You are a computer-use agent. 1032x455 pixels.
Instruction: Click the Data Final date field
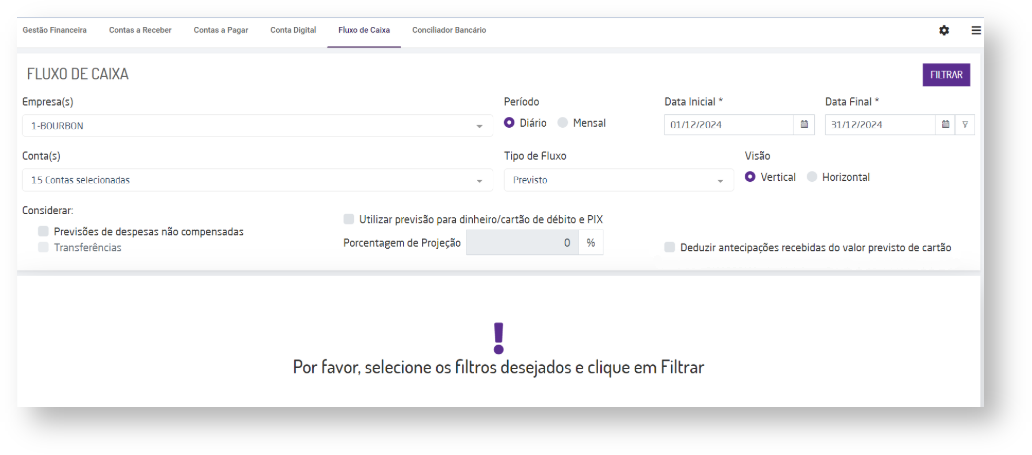click(881, 124)
